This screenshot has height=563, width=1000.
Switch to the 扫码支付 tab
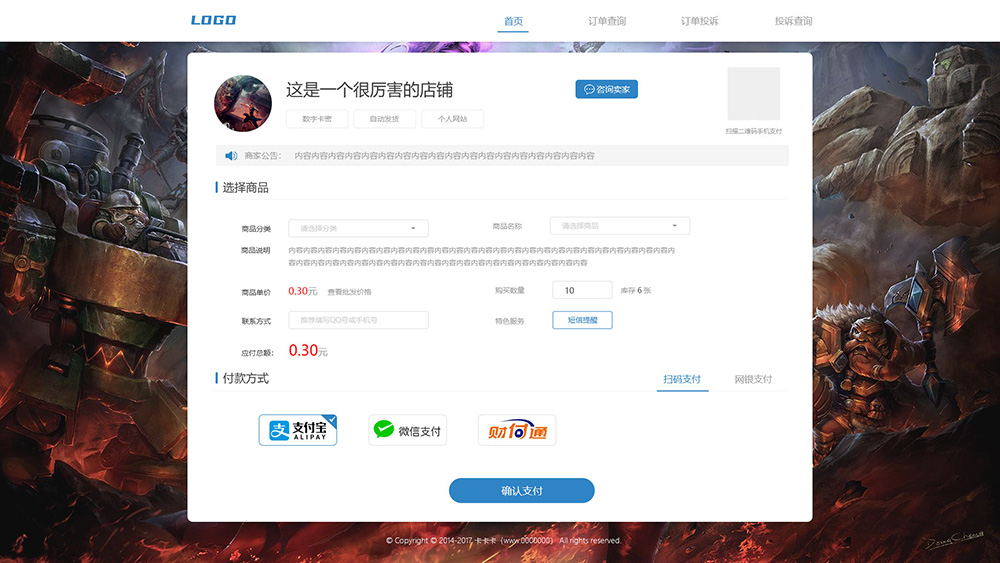(682, 379)
